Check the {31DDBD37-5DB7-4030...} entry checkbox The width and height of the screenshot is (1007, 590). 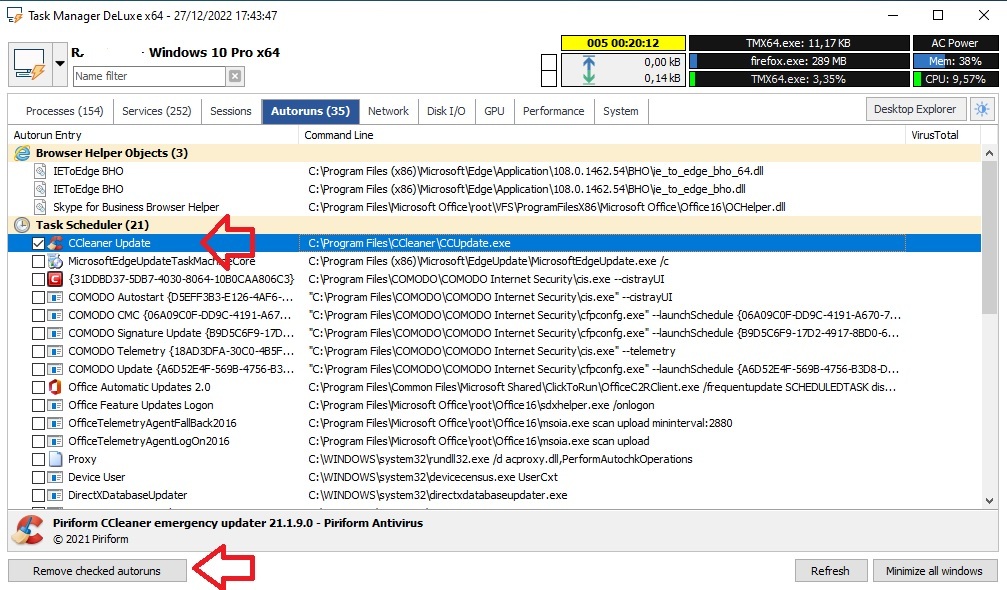coord(38,279)
